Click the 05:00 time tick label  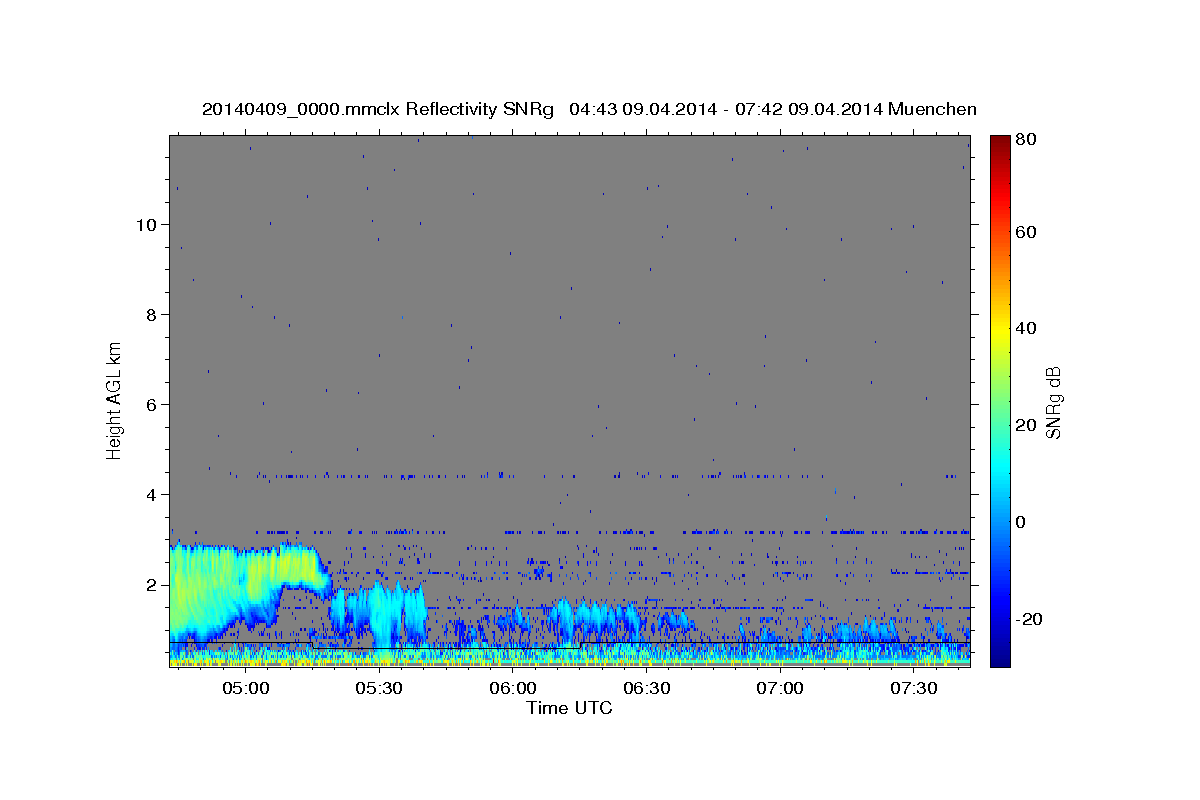pos(245,689)
